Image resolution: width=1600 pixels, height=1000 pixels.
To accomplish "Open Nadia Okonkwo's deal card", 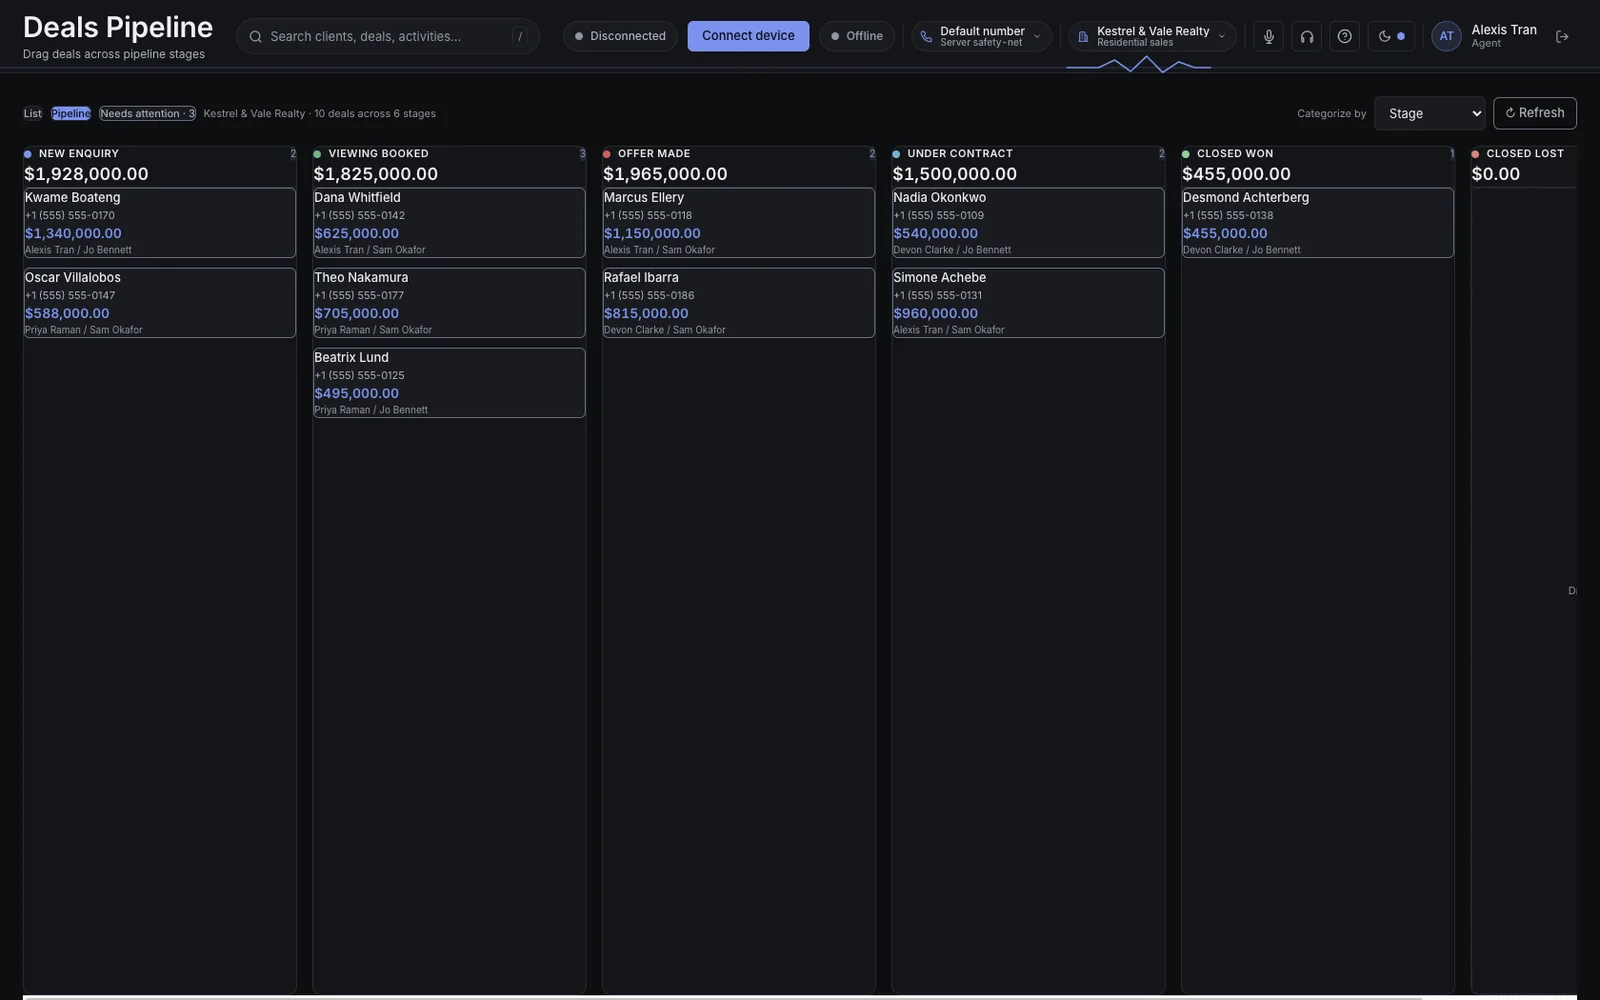I will click(1028, 223).
